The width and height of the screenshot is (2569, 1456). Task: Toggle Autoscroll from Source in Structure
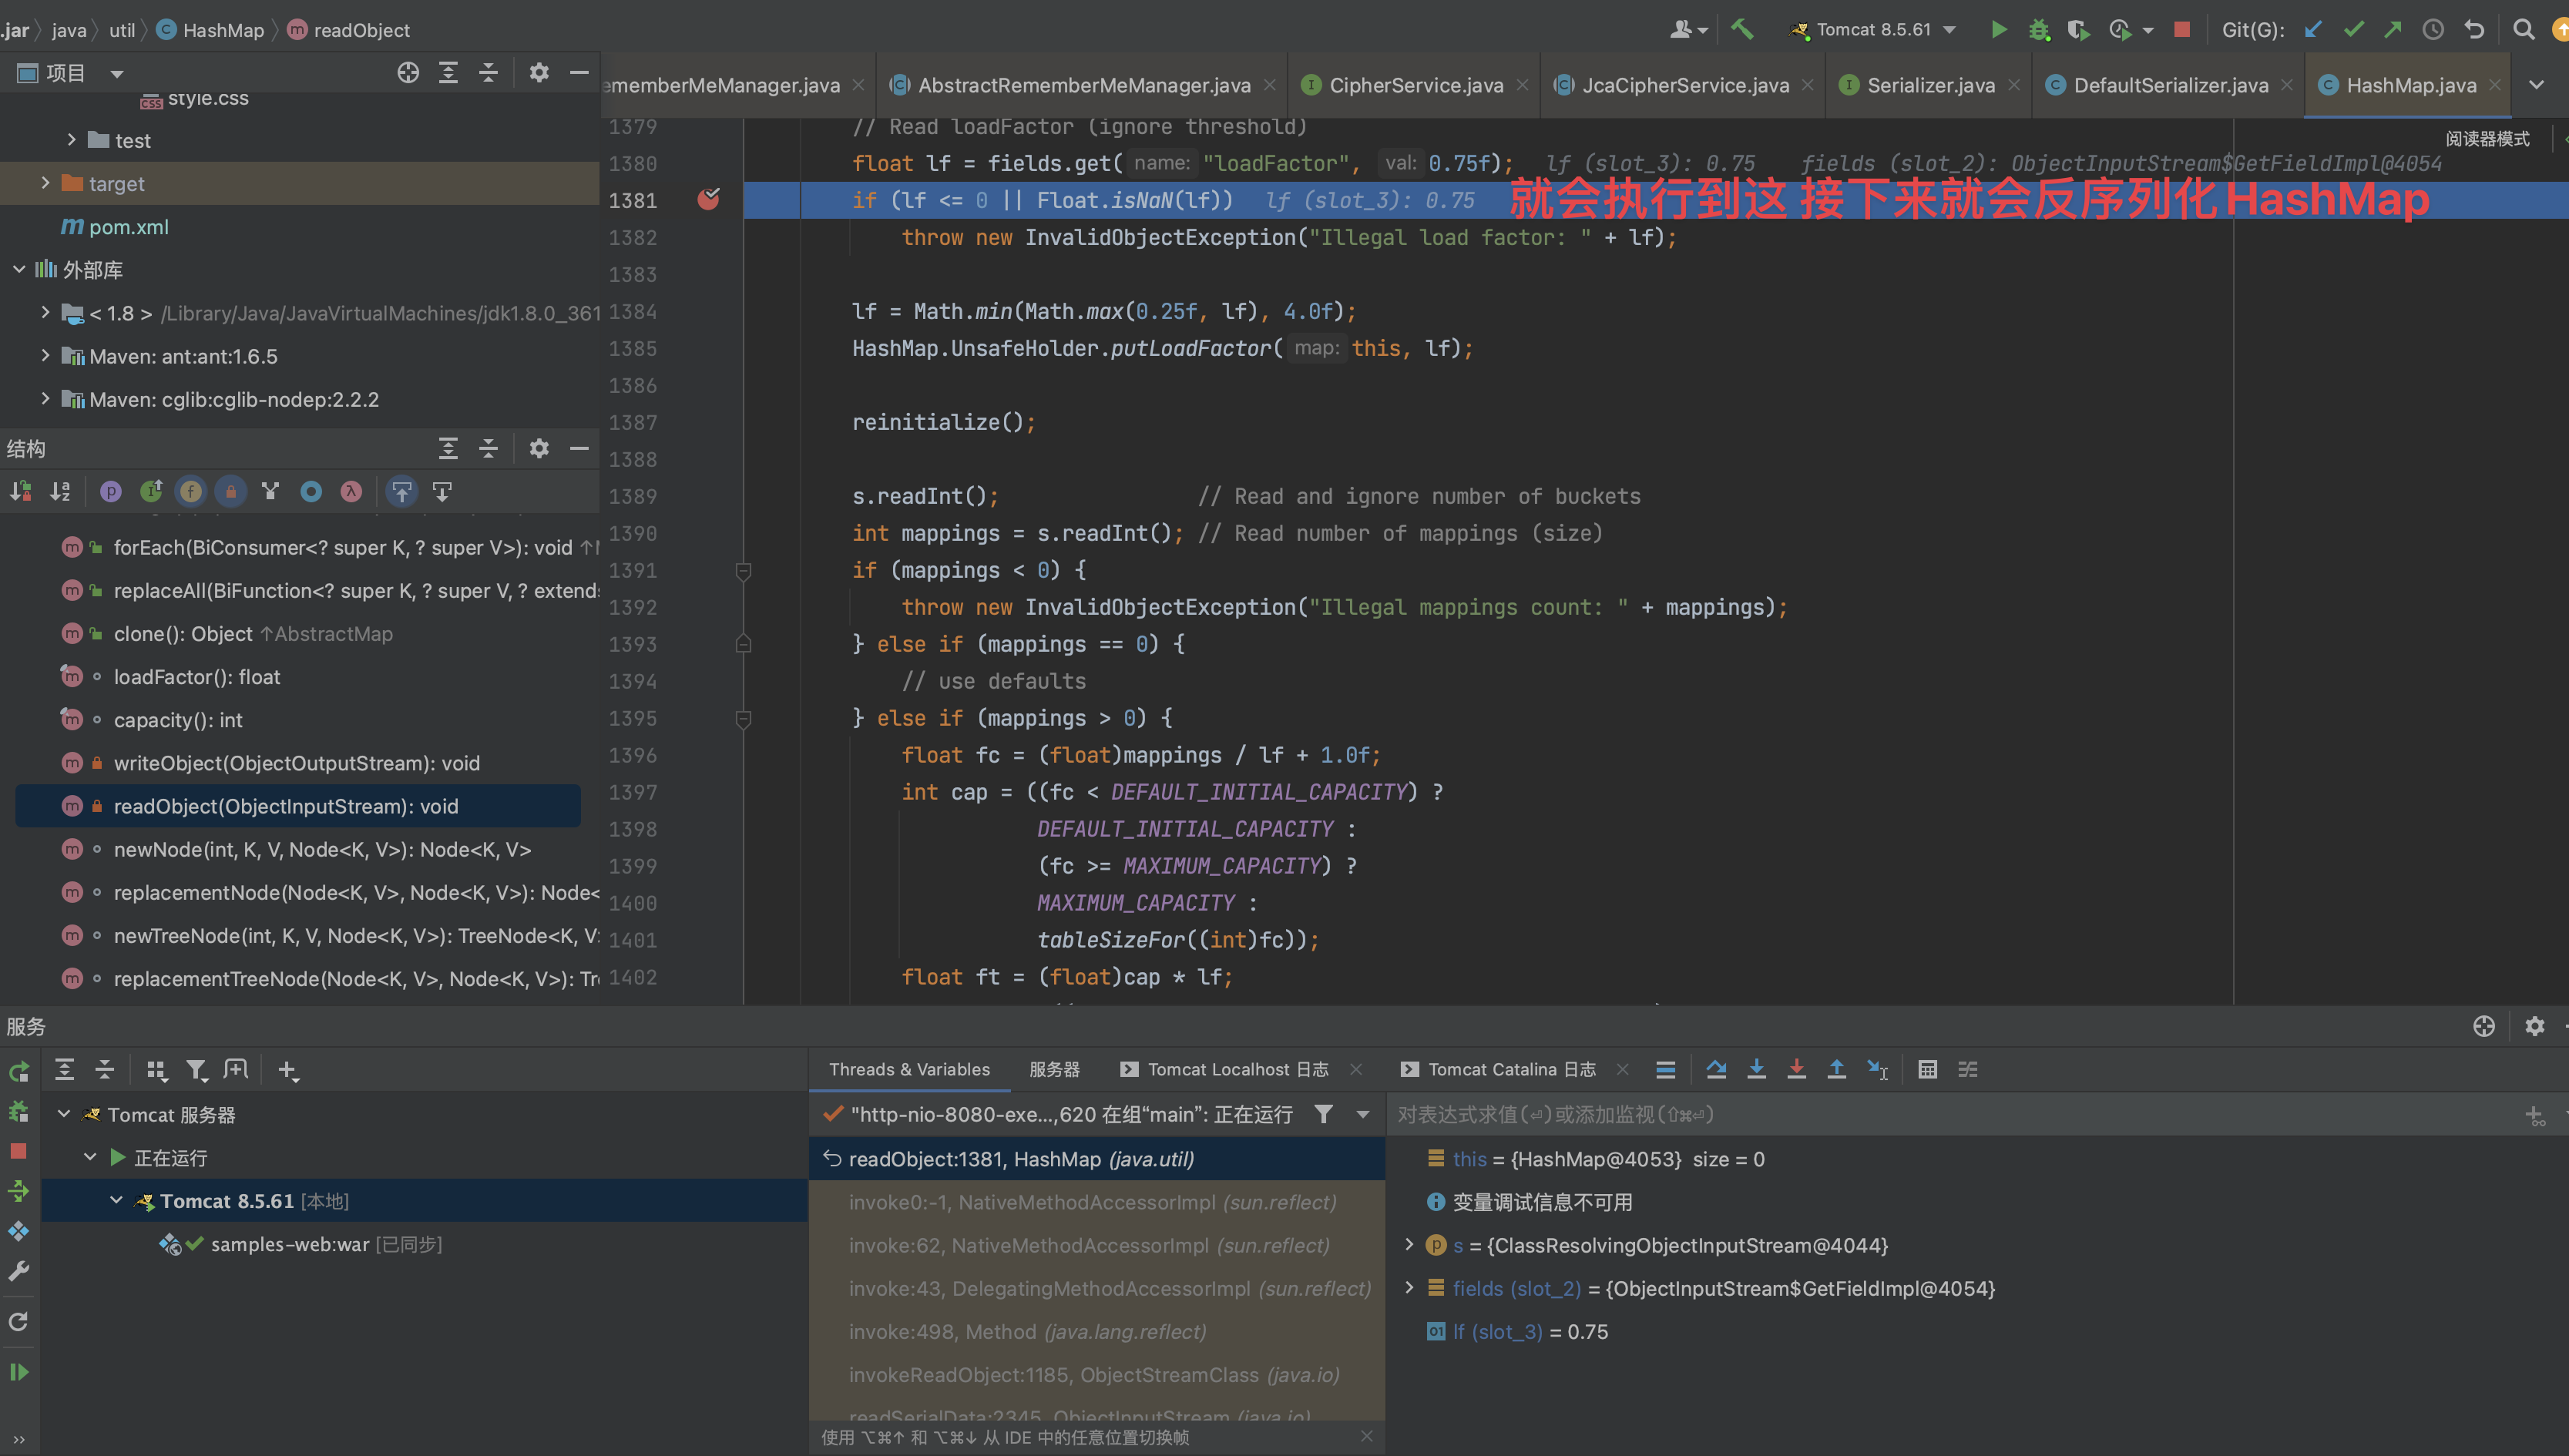point(442,491)
